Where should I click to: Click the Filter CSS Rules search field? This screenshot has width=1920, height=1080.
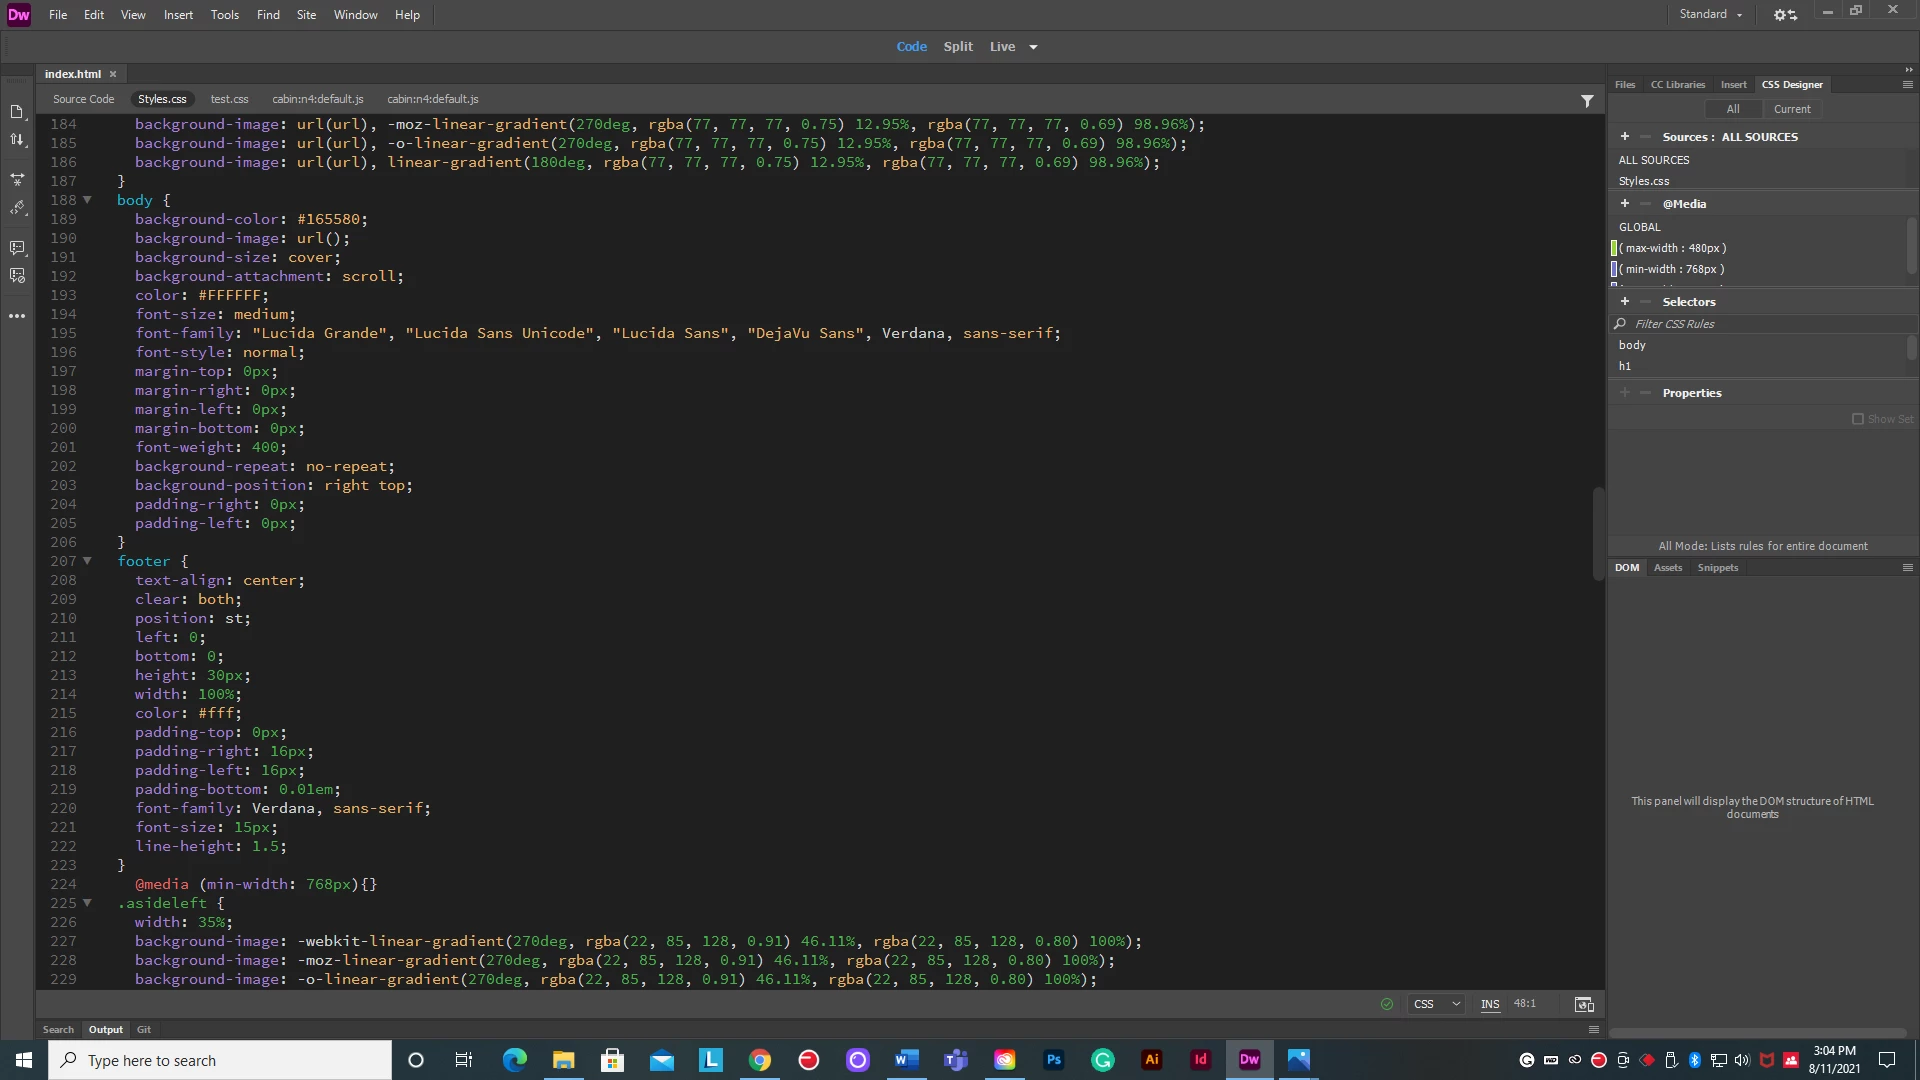[x=1760, y=324]
